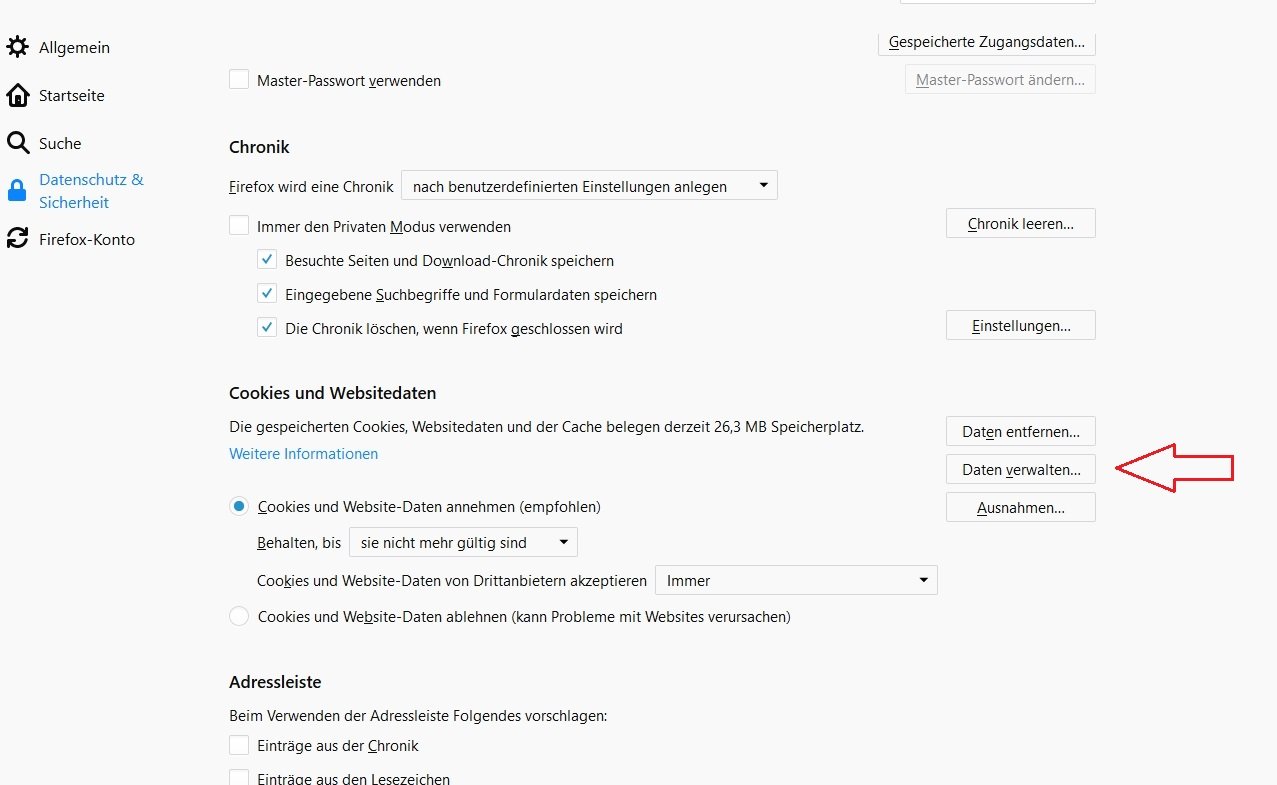Click the Firefox-Konto sync icon
1277x785 pixels.
(17, 239)
